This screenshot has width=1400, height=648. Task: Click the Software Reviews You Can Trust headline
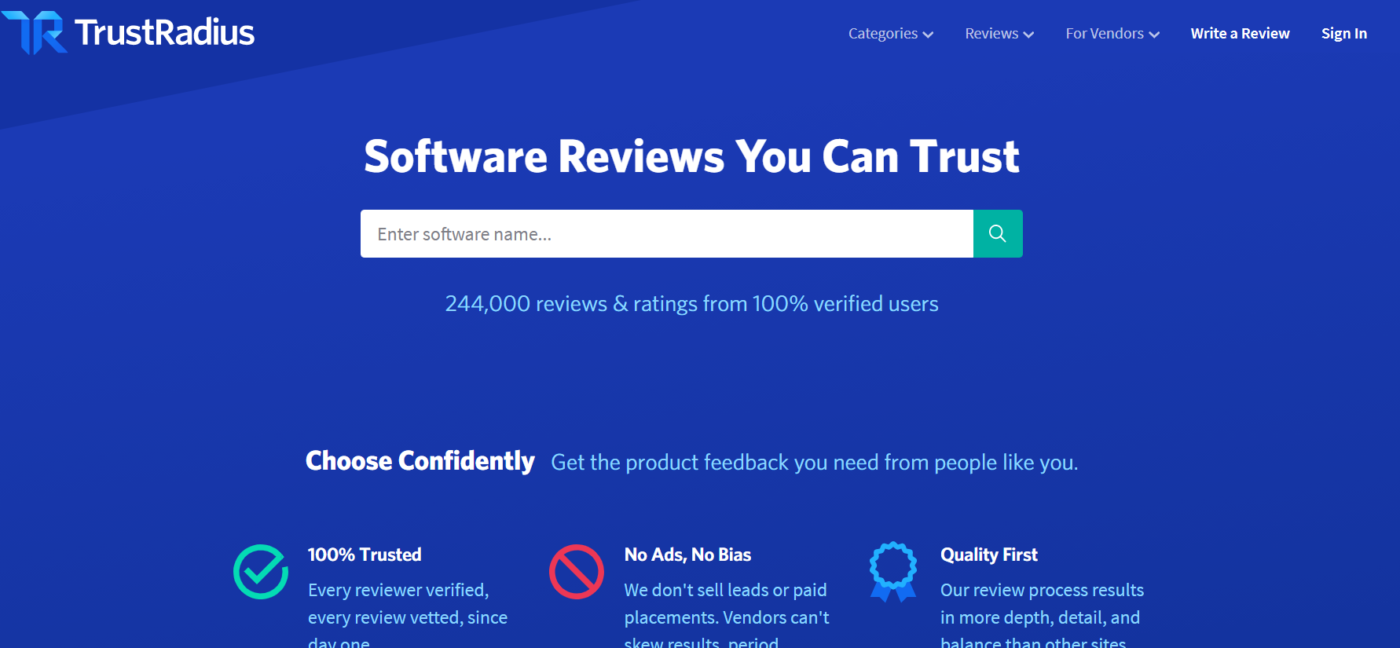click(x=691, y=157)
